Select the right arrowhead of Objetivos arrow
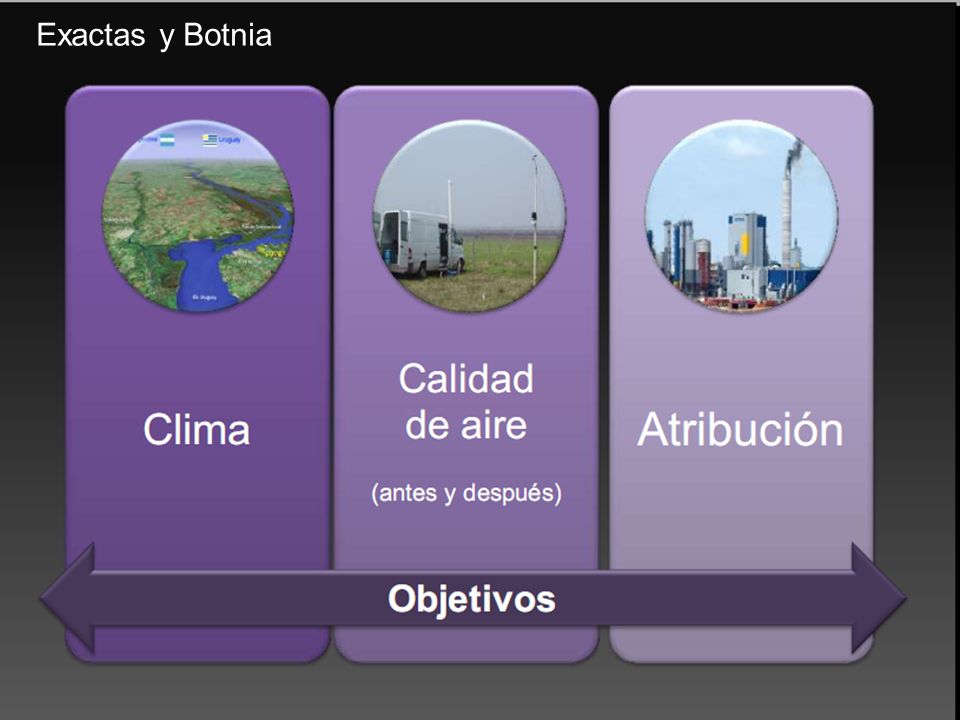 coord(879,598)
